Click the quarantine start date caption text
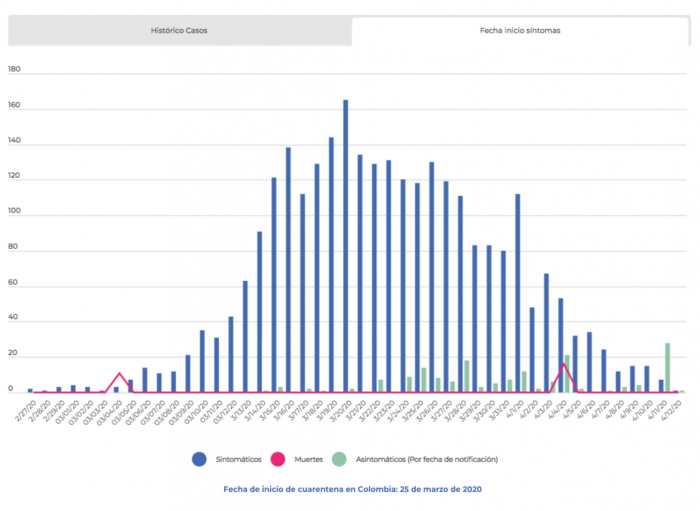700x511 pixels. (x=351, y=490)
